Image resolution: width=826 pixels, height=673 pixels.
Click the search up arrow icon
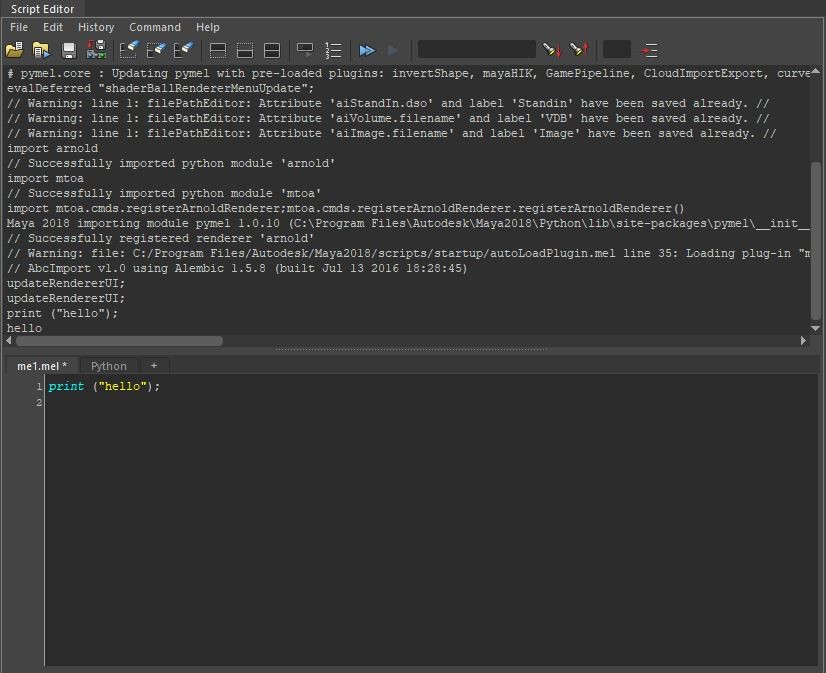click(579, 49)
